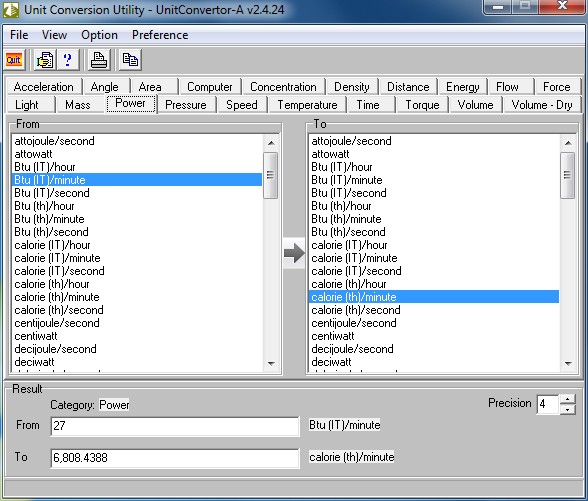Viewport: 588px width, 501px height.
Task: Click the From list scrollbar thumb
Action: click(271, 175)
